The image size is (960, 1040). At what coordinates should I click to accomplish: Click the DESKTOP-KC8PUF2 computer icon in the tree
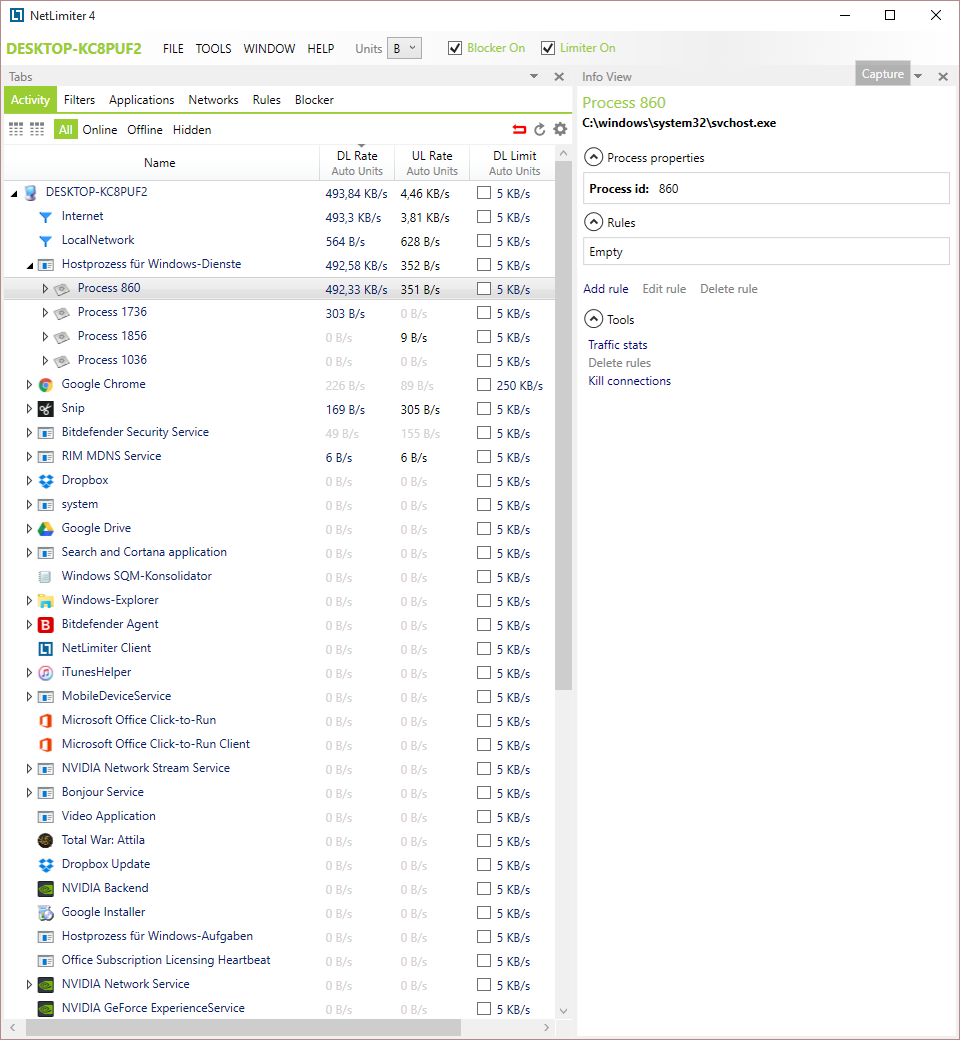point(30,193)
